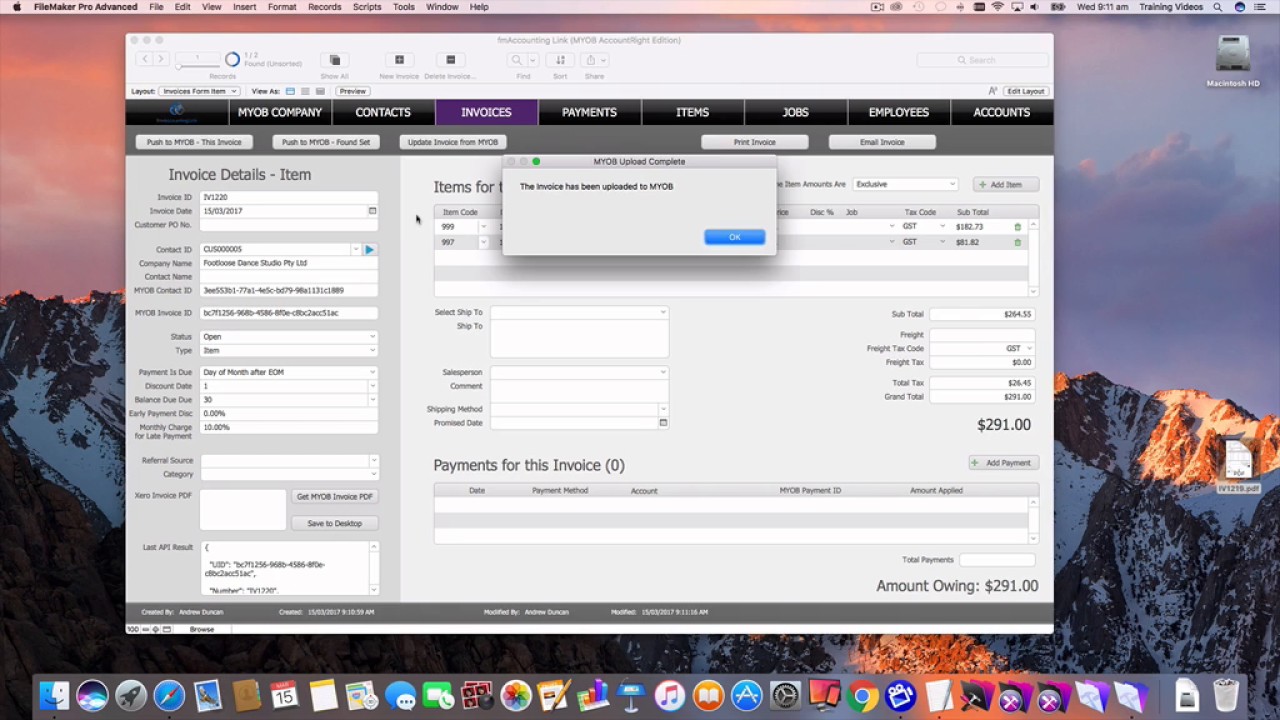Click the New Invoice toolbar icon
Viewport: 1280px width, 720px height.
click(x=399, y=60)
